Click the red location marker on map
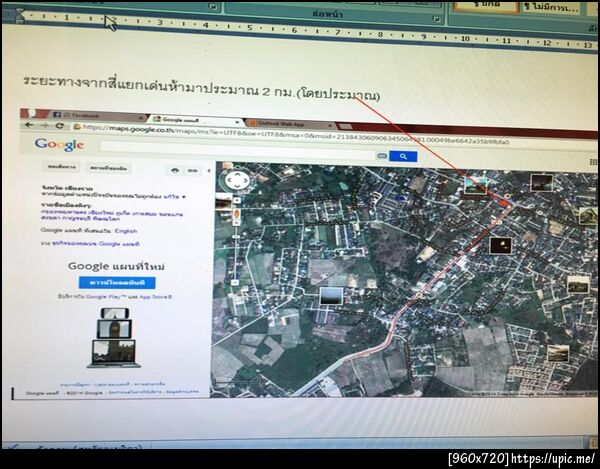The image size is (600, 469). [x=505, y=204]
